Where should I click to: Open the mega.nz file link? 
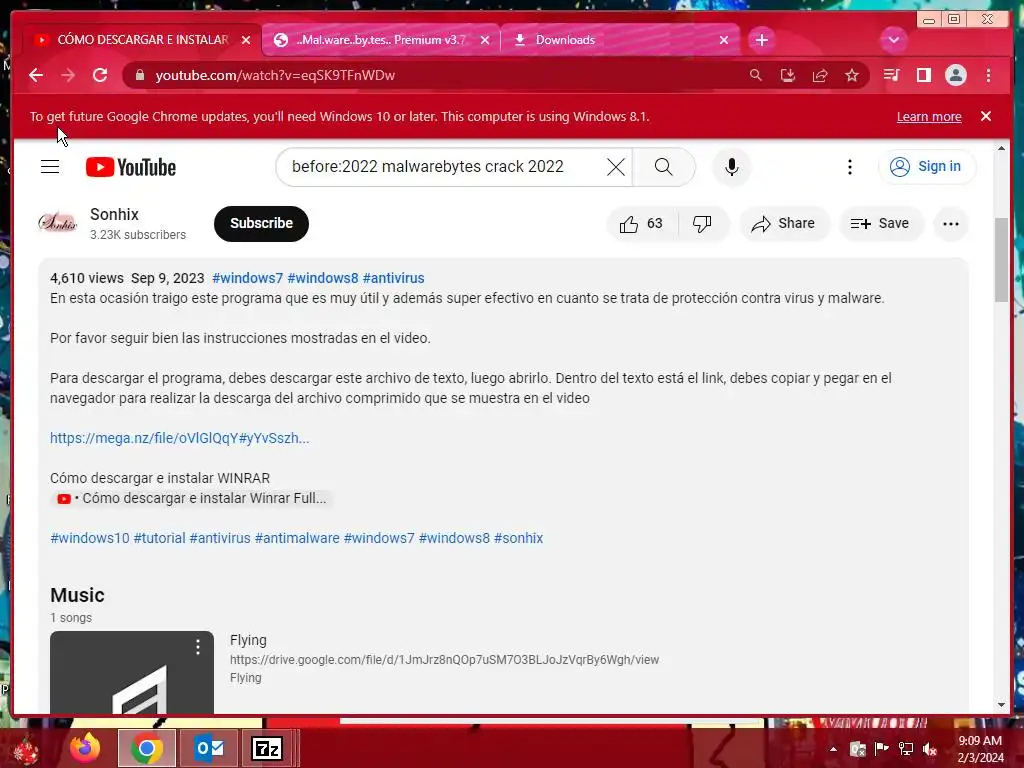click(180, 438)
